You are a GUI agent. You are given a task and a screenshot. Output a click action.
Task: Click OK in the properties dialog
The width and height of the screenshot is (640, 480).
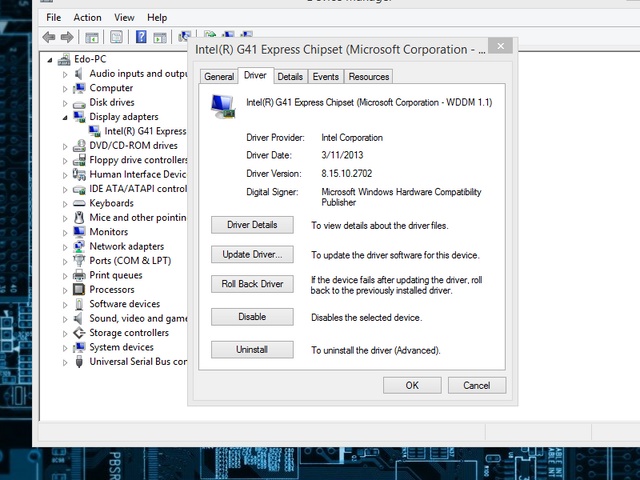[412, 385]
